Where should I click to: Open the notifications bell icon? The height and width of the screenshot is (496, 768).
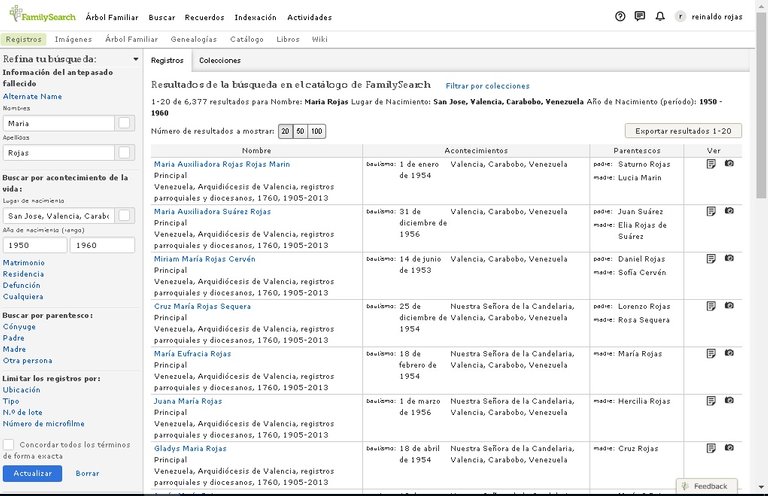click(660, 16)
